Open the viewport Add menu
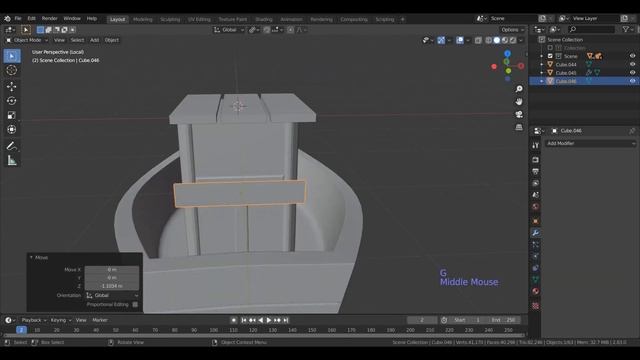This screenshot has width=640, height=360. (x=94, y=40)
